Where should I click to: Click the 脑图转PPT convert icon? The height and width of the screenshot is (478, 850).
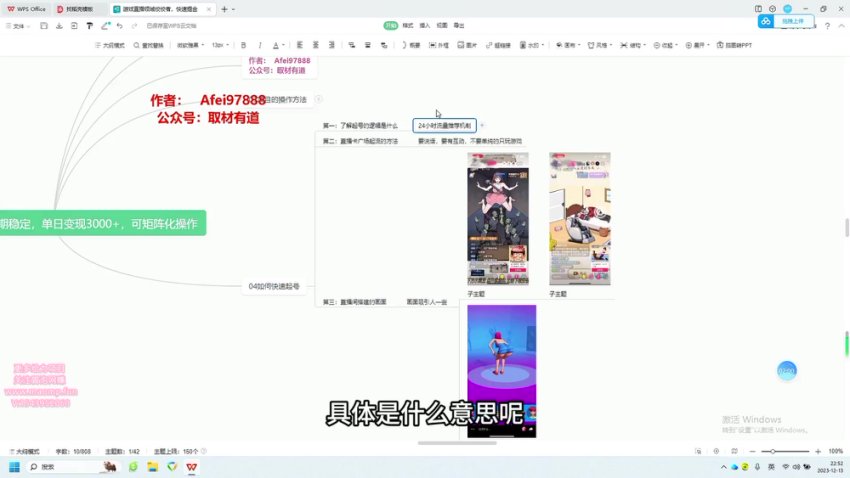point(736,45)
